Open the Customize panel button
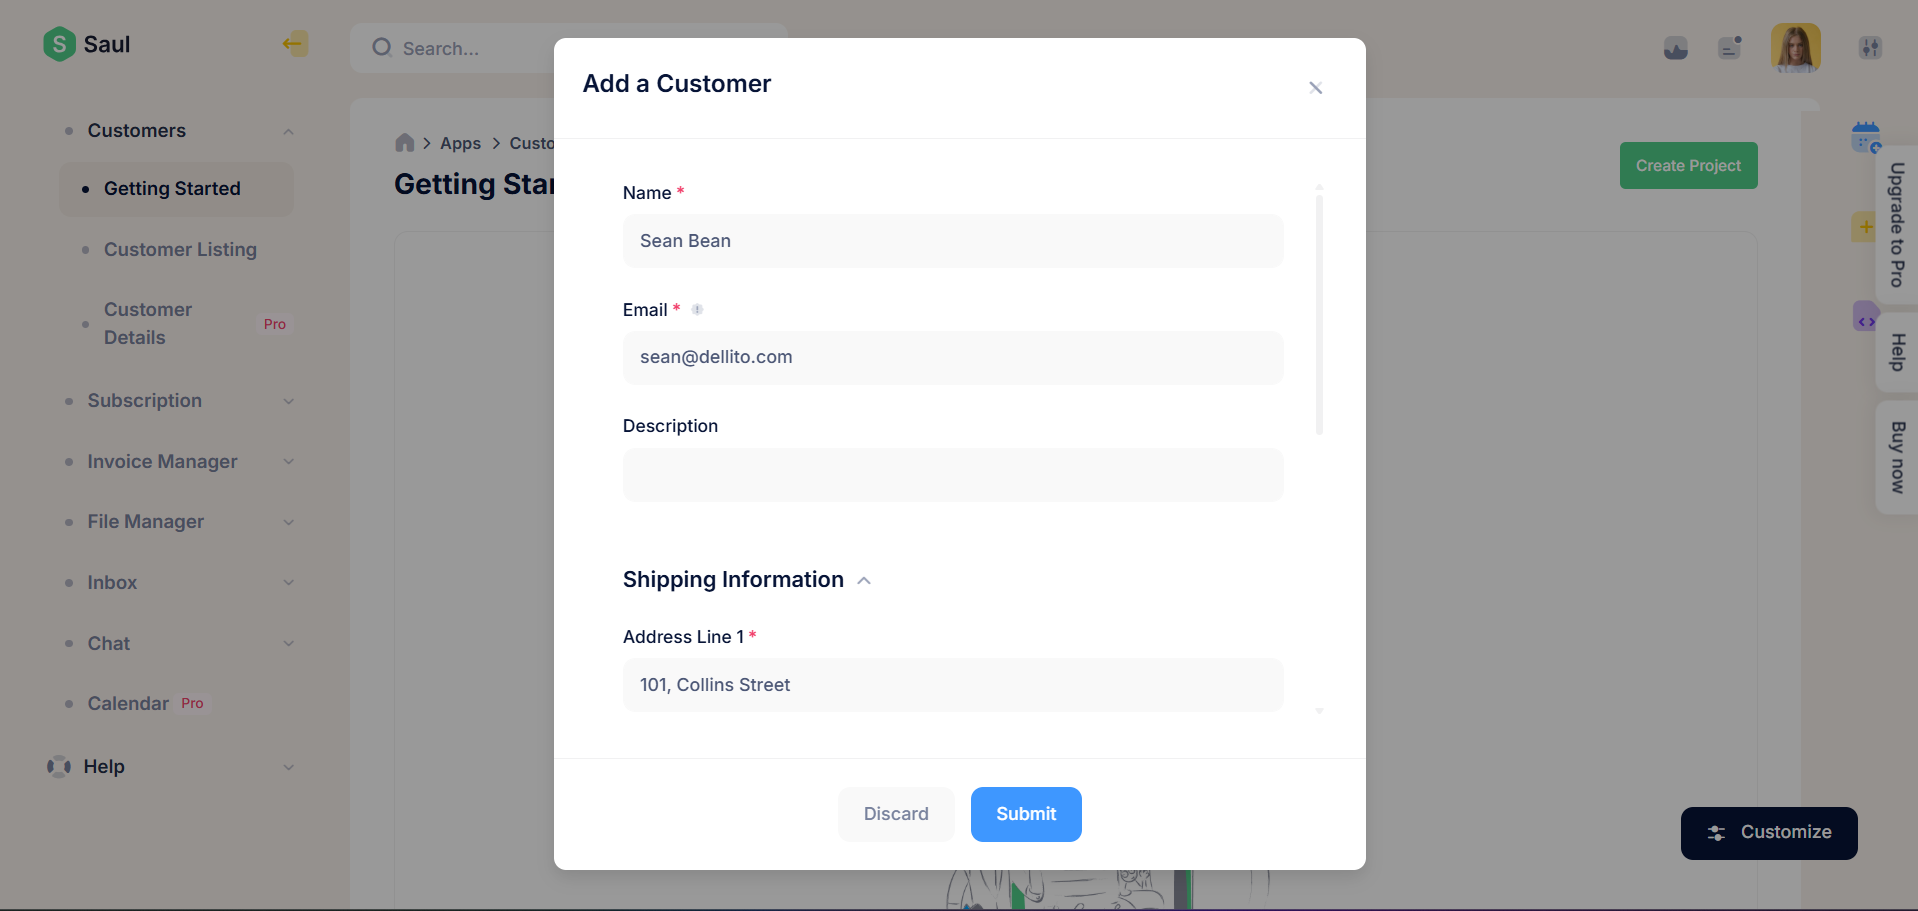The height and width of the screenshot is (911, 1918). [1768, 833]
